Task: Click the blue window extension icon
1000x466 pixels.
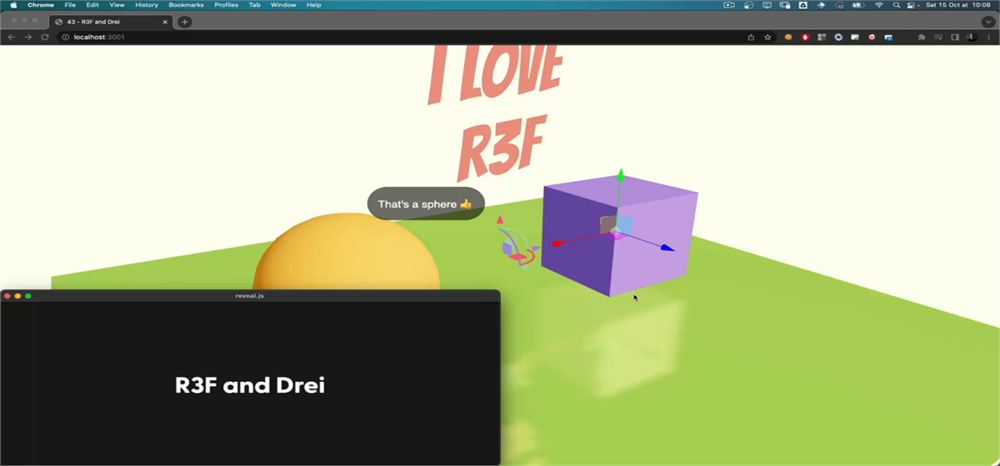Action: (x=888, y=37)
